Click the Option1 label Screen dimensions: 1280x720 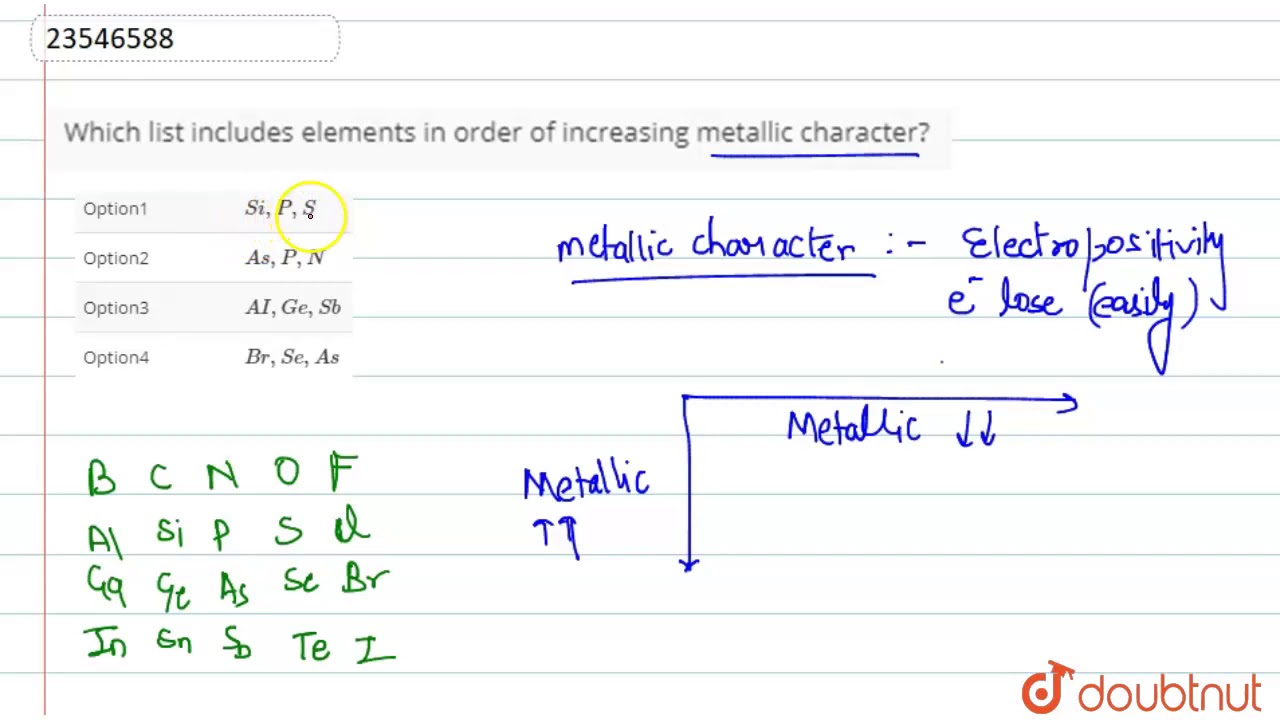[x=115, y=208]
